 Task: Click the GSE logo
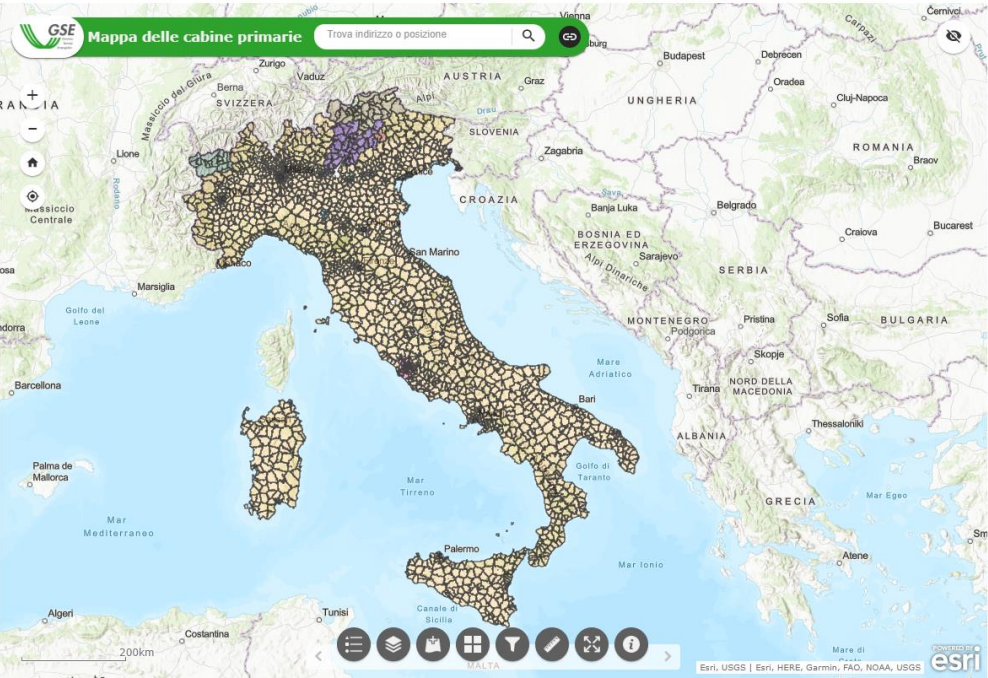48,36
